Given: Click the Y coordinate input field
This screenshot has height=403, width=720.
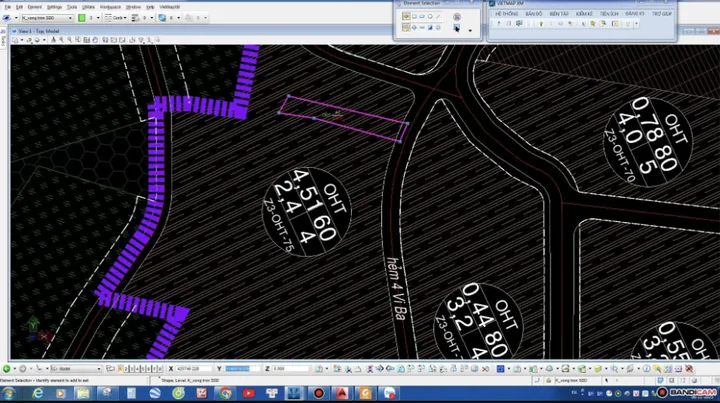Looking at the screenshot, I should [242, 369].
